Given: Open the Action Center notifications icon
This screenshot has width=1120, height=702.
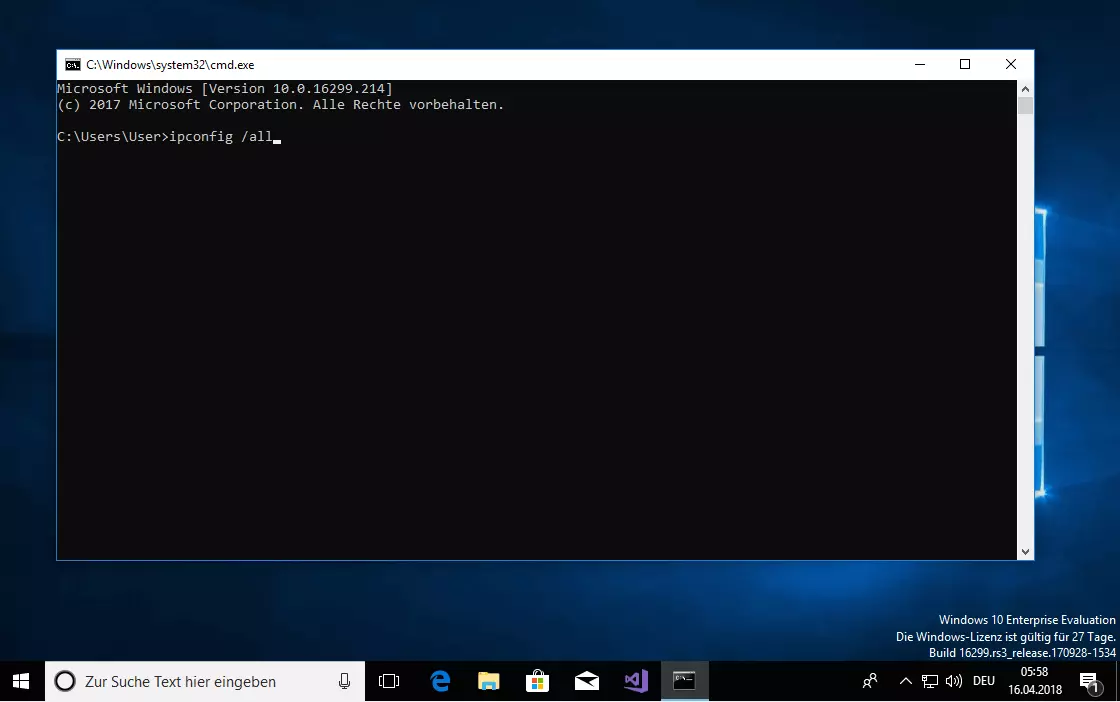Looking at the screenshot, I should [x=1089, y=682].
